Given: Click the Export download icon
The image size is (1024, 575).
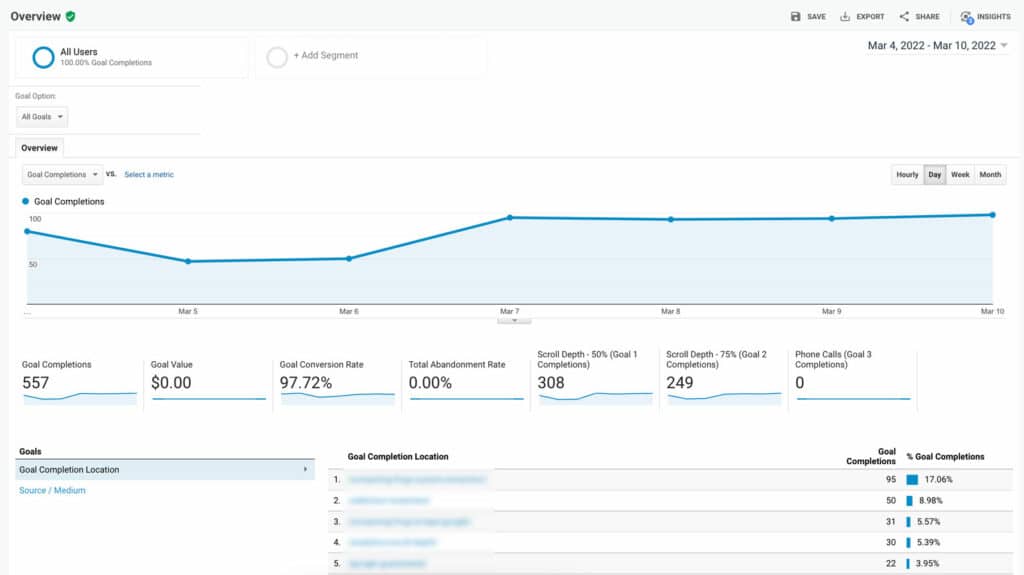Looking at the screenshot, I should 844,16.
